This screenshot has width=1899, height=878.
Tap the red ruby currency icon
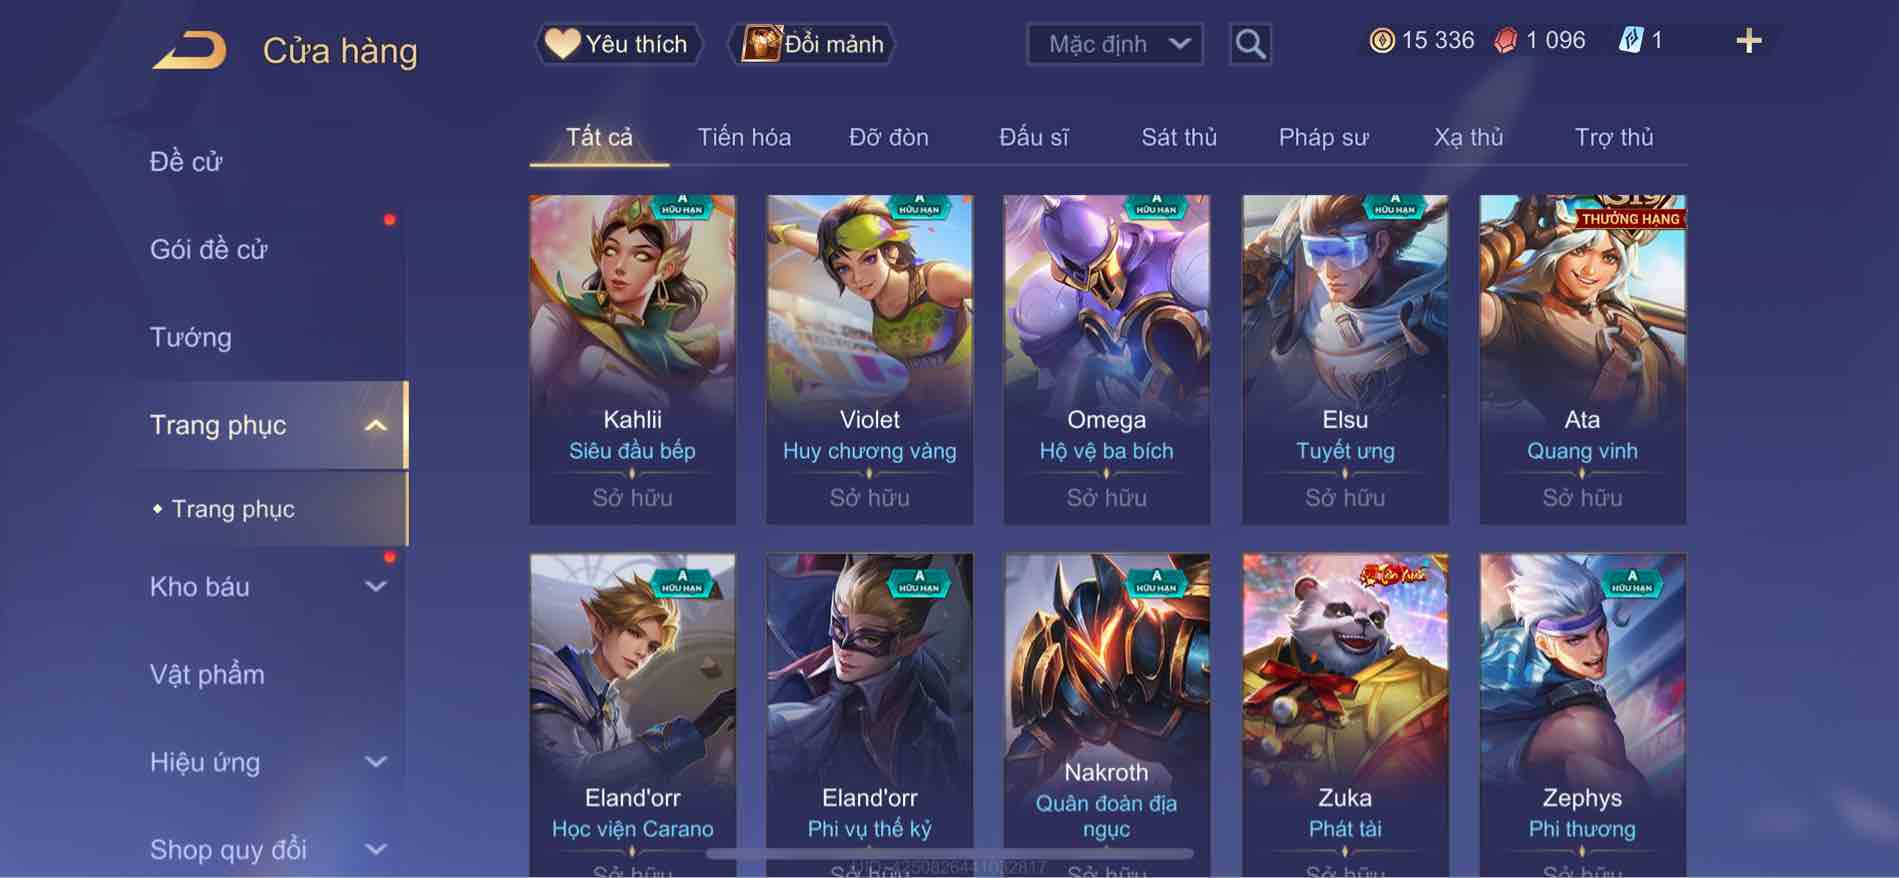tap(1505, 41)
